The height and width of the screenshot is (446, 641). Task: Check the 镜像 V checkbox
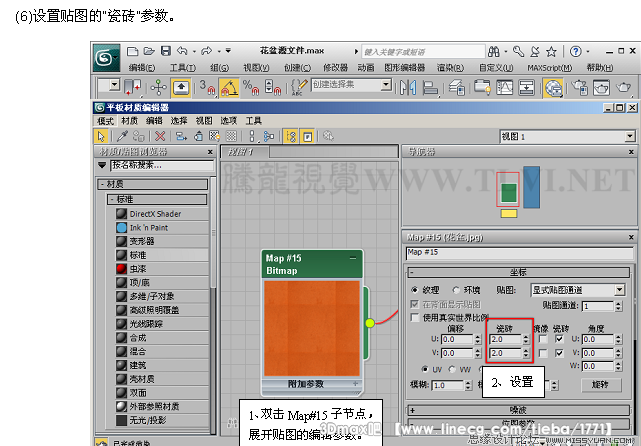543,353
